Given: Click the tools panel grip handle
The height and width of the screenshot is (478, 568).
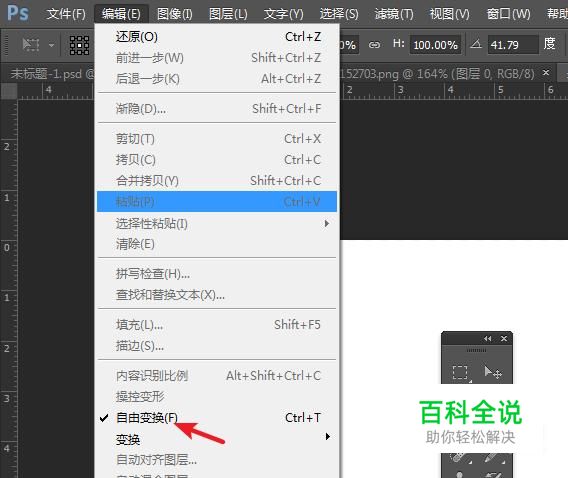Looking at the screenshot, I should [x=476, y=351].
